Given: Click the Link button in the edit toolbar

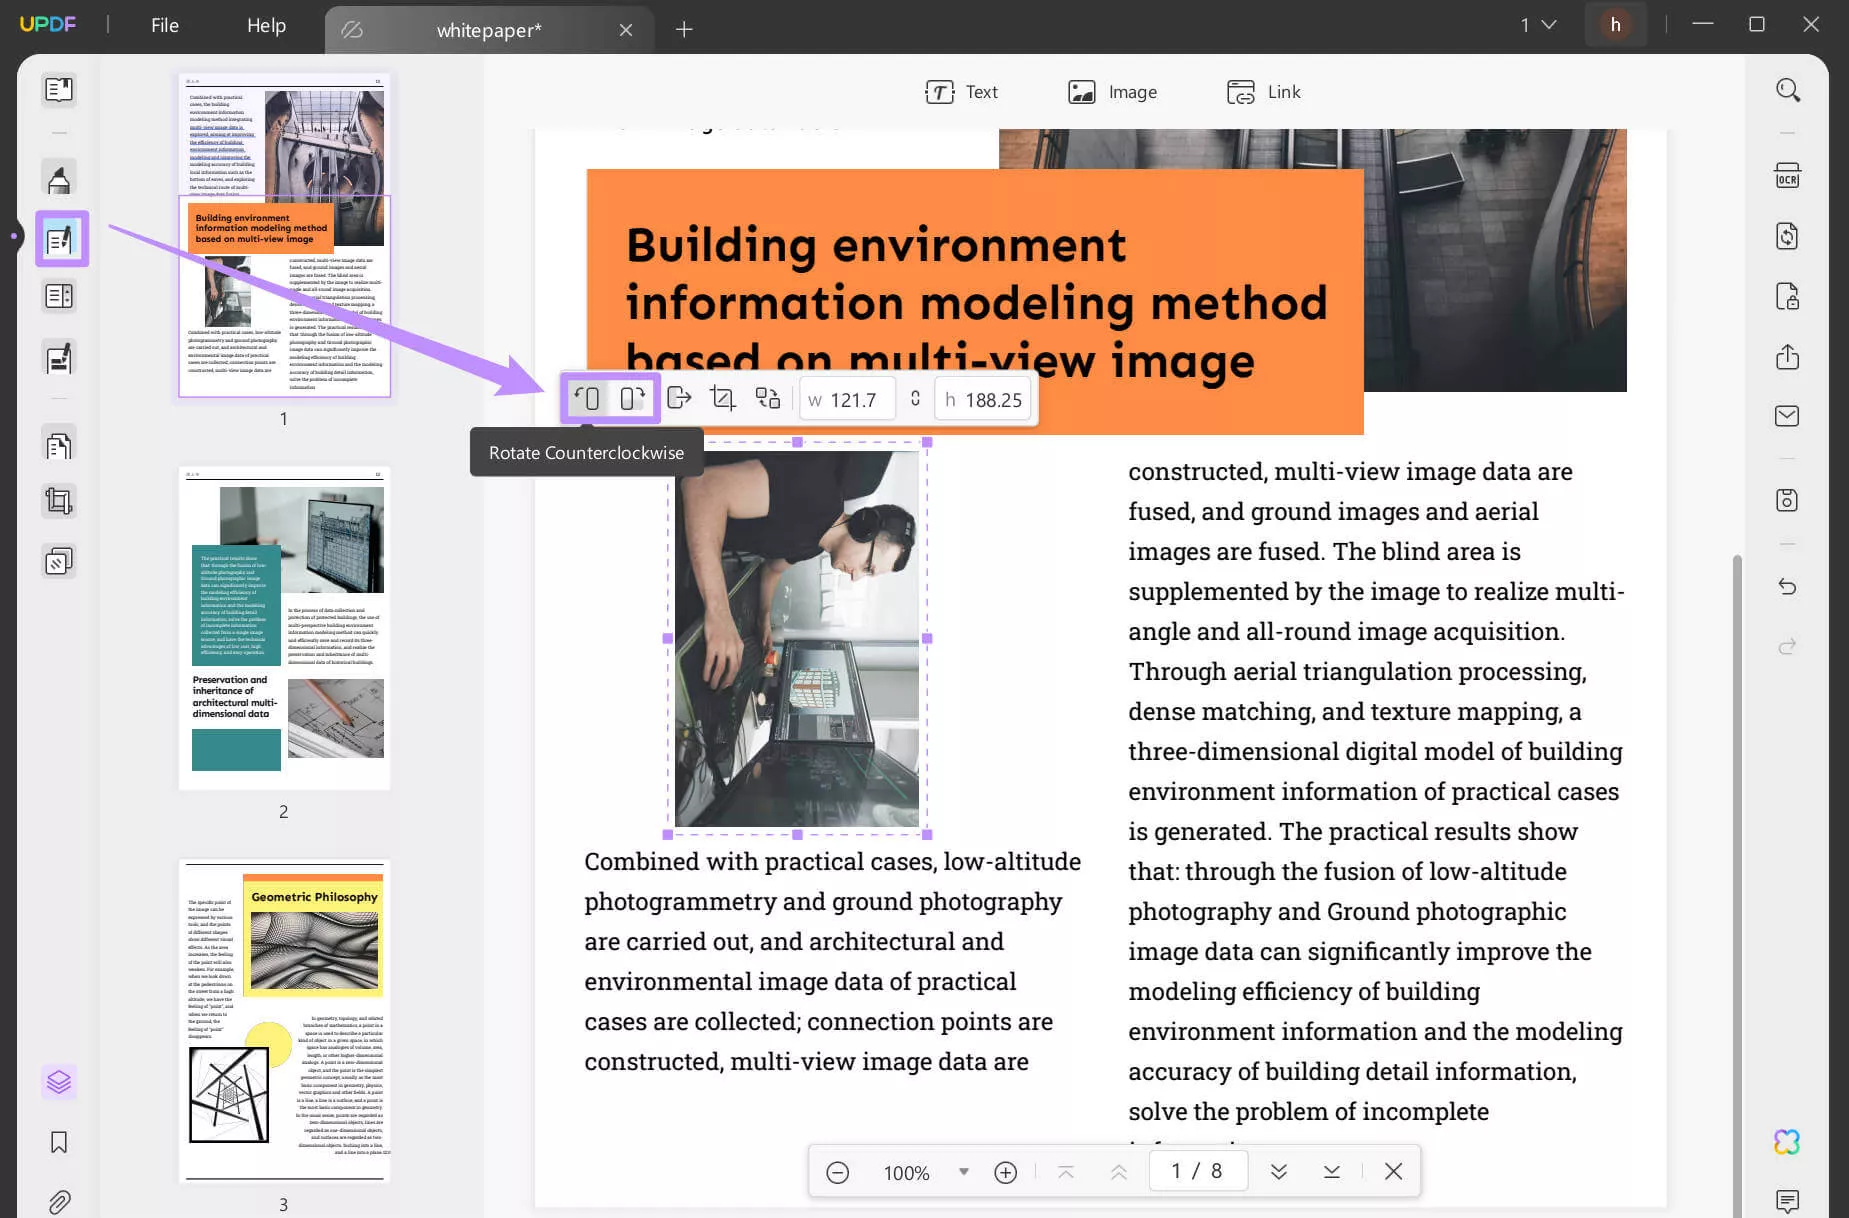Looking at the screenshot, I should click(1264, 92).
